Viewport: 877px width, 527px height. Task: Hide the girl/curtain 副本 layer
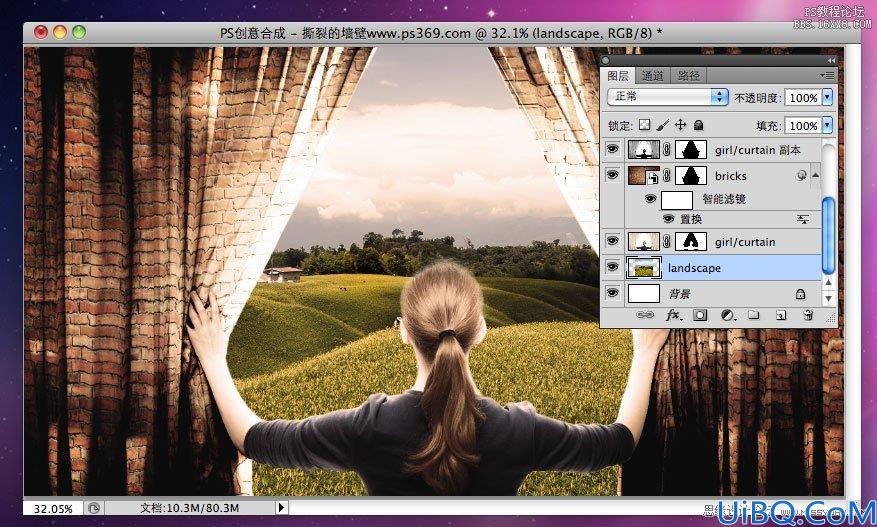click(612, 149)
